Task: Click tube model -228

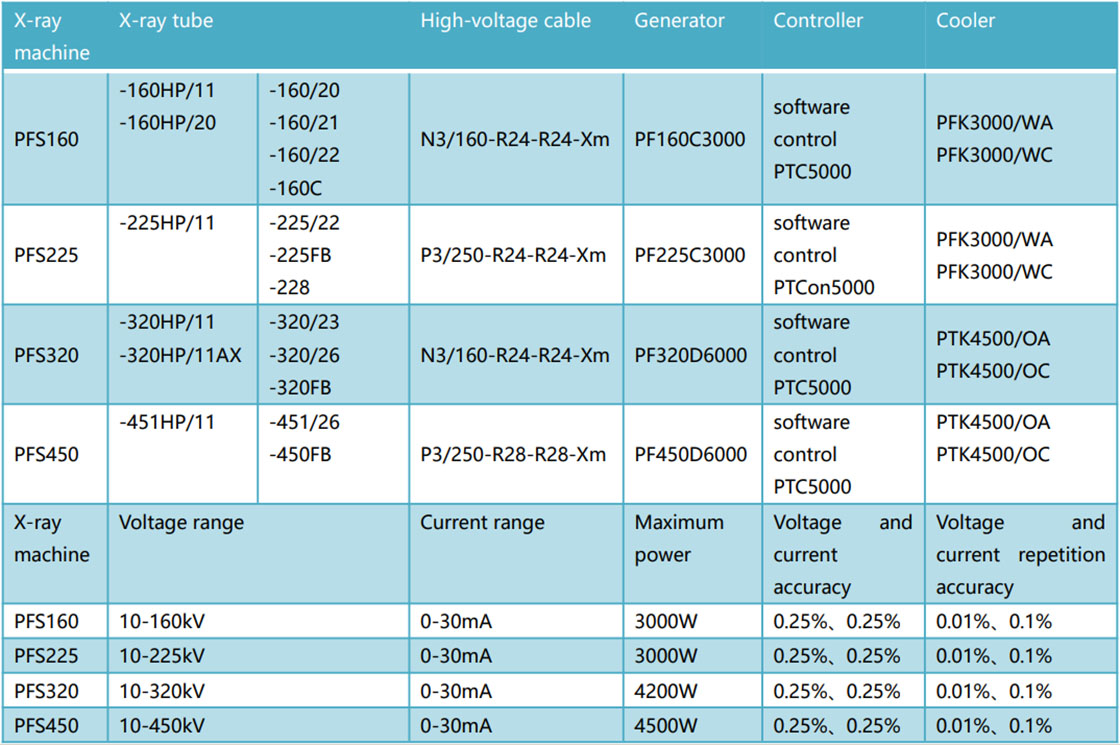Action: coord(289,287)
